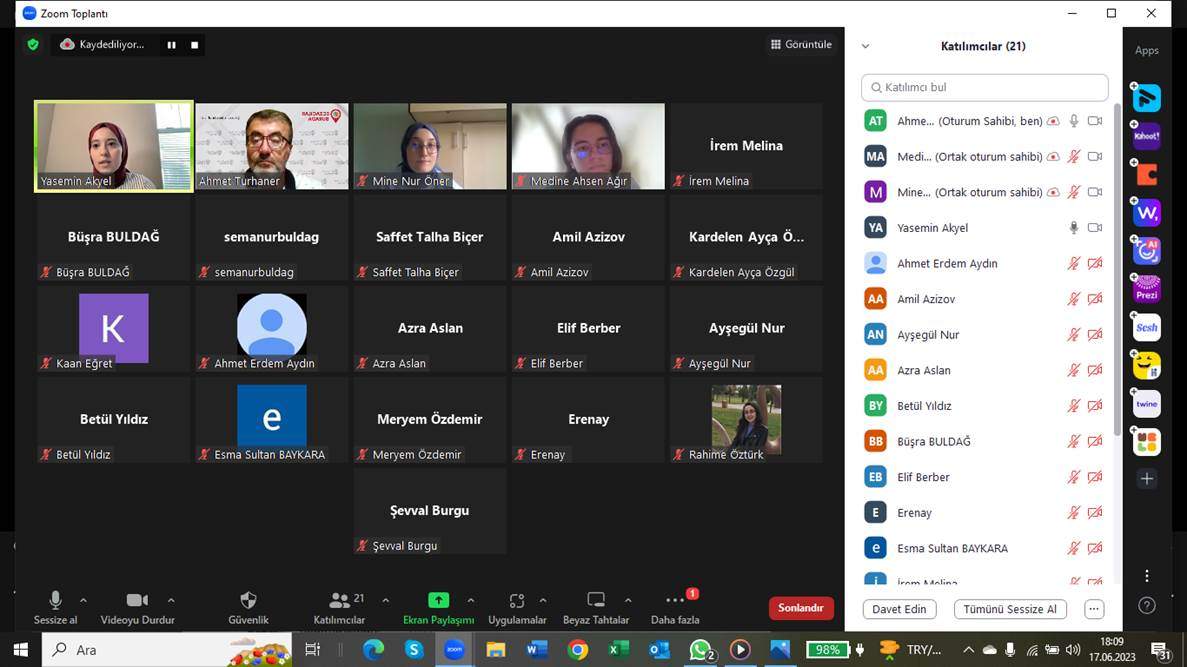Click the Güvenlik shield icon
1187x667 pixels.
pyautogui.click(x=248, y=600)
